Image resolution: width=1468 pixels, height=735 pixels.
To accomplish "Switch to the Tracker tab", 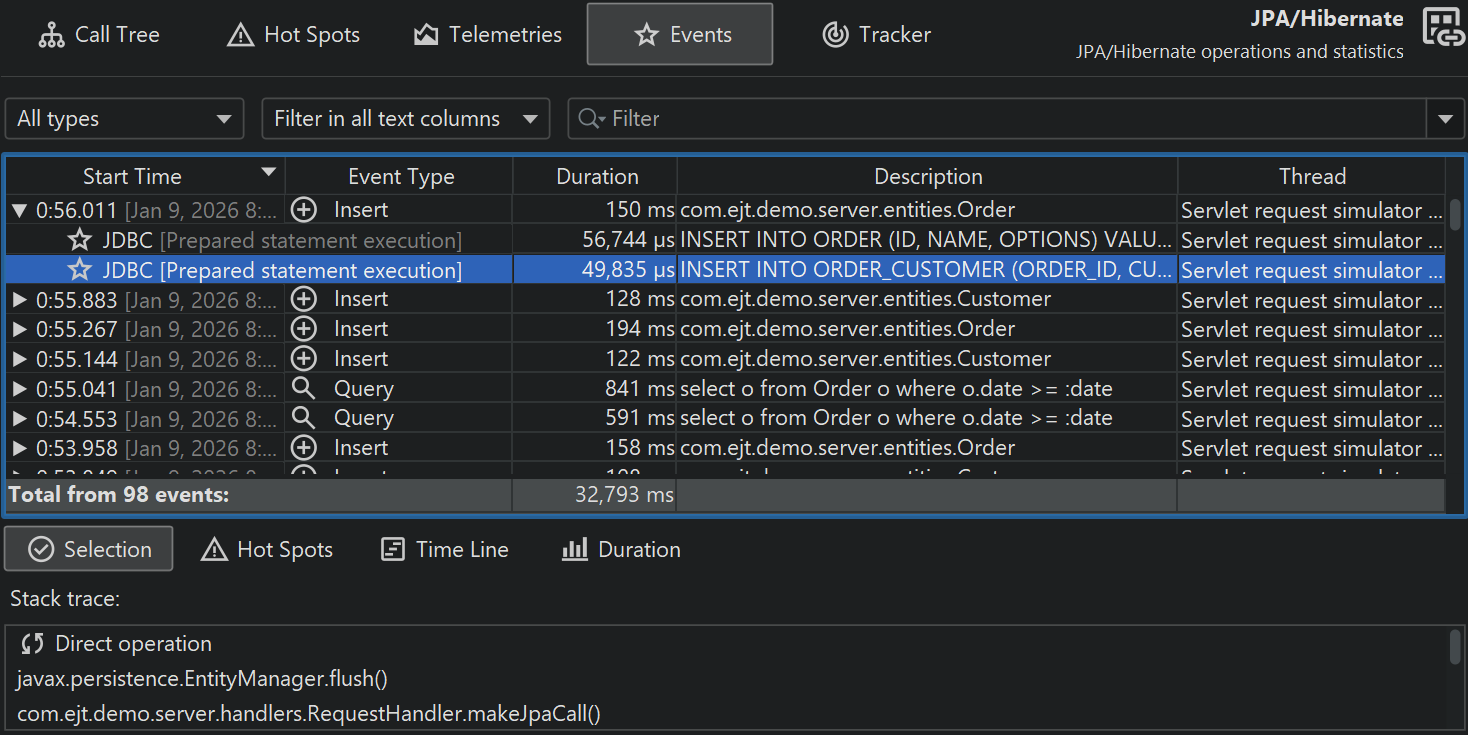I will pos(876,35).
